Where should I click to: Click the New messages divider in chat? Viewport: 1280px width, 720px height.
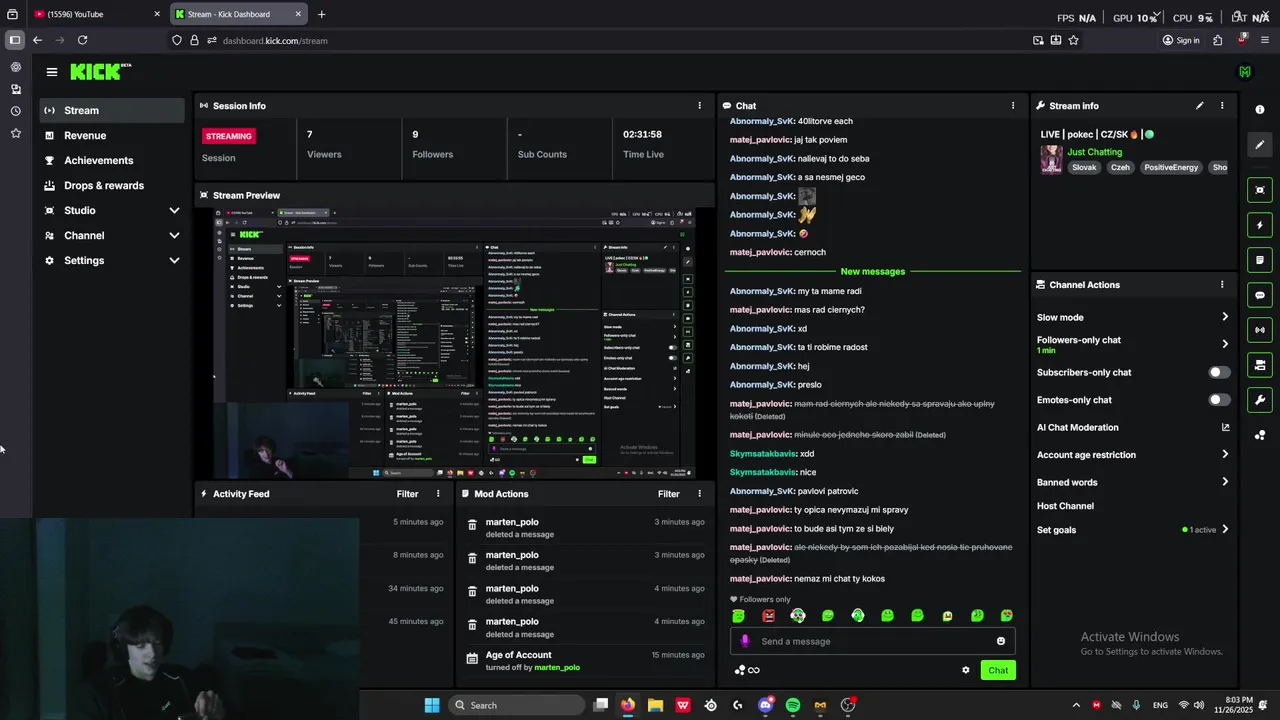point(872,271)
